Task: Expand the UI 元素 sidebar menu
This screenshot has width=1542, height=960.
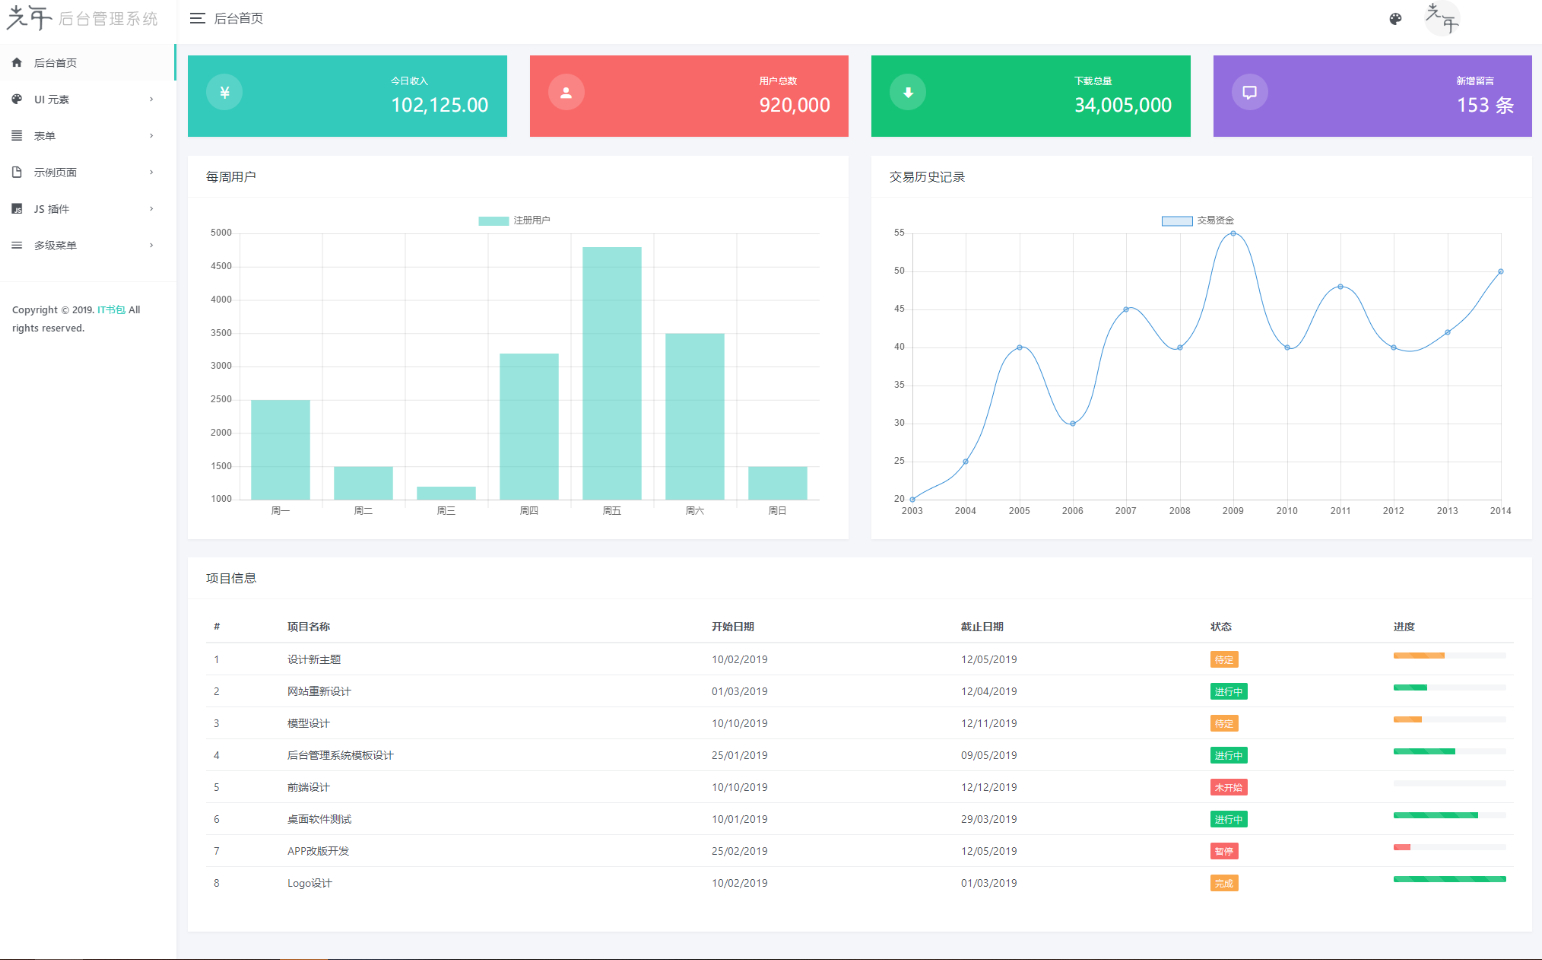Action: tap(87, 99)
